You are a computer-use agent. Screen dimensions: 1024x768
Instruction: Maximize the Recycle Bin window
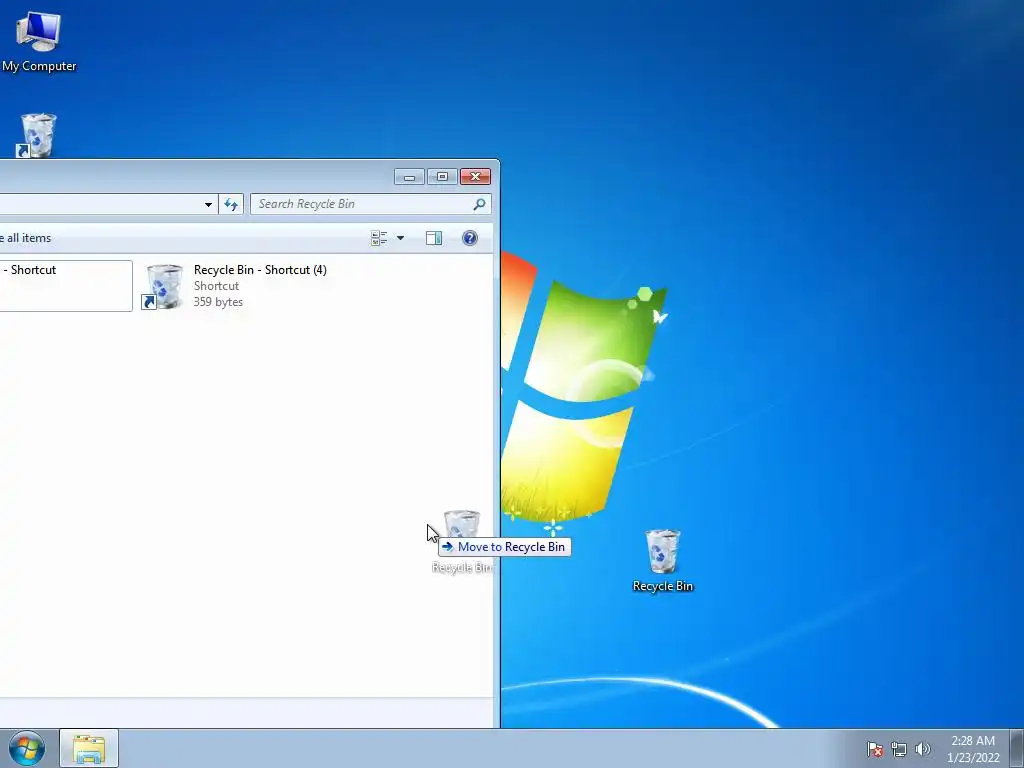(442, 177)
